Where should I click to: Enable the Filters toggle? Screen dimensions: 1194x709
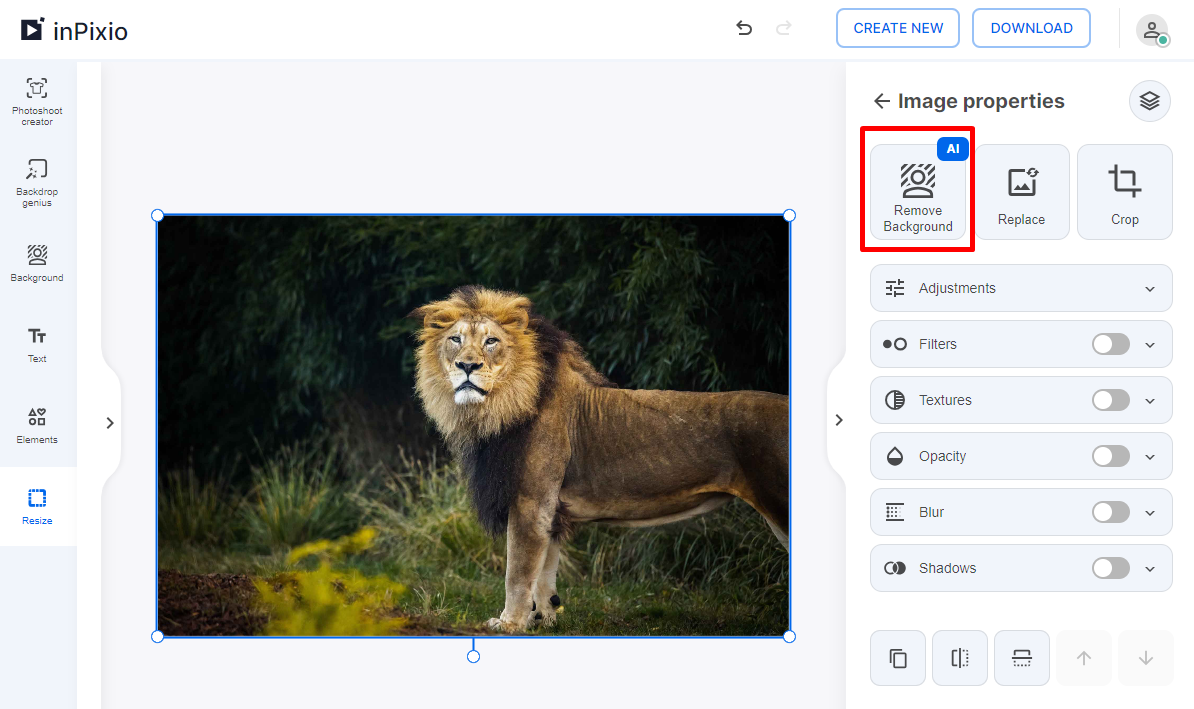pos(1110,344)
